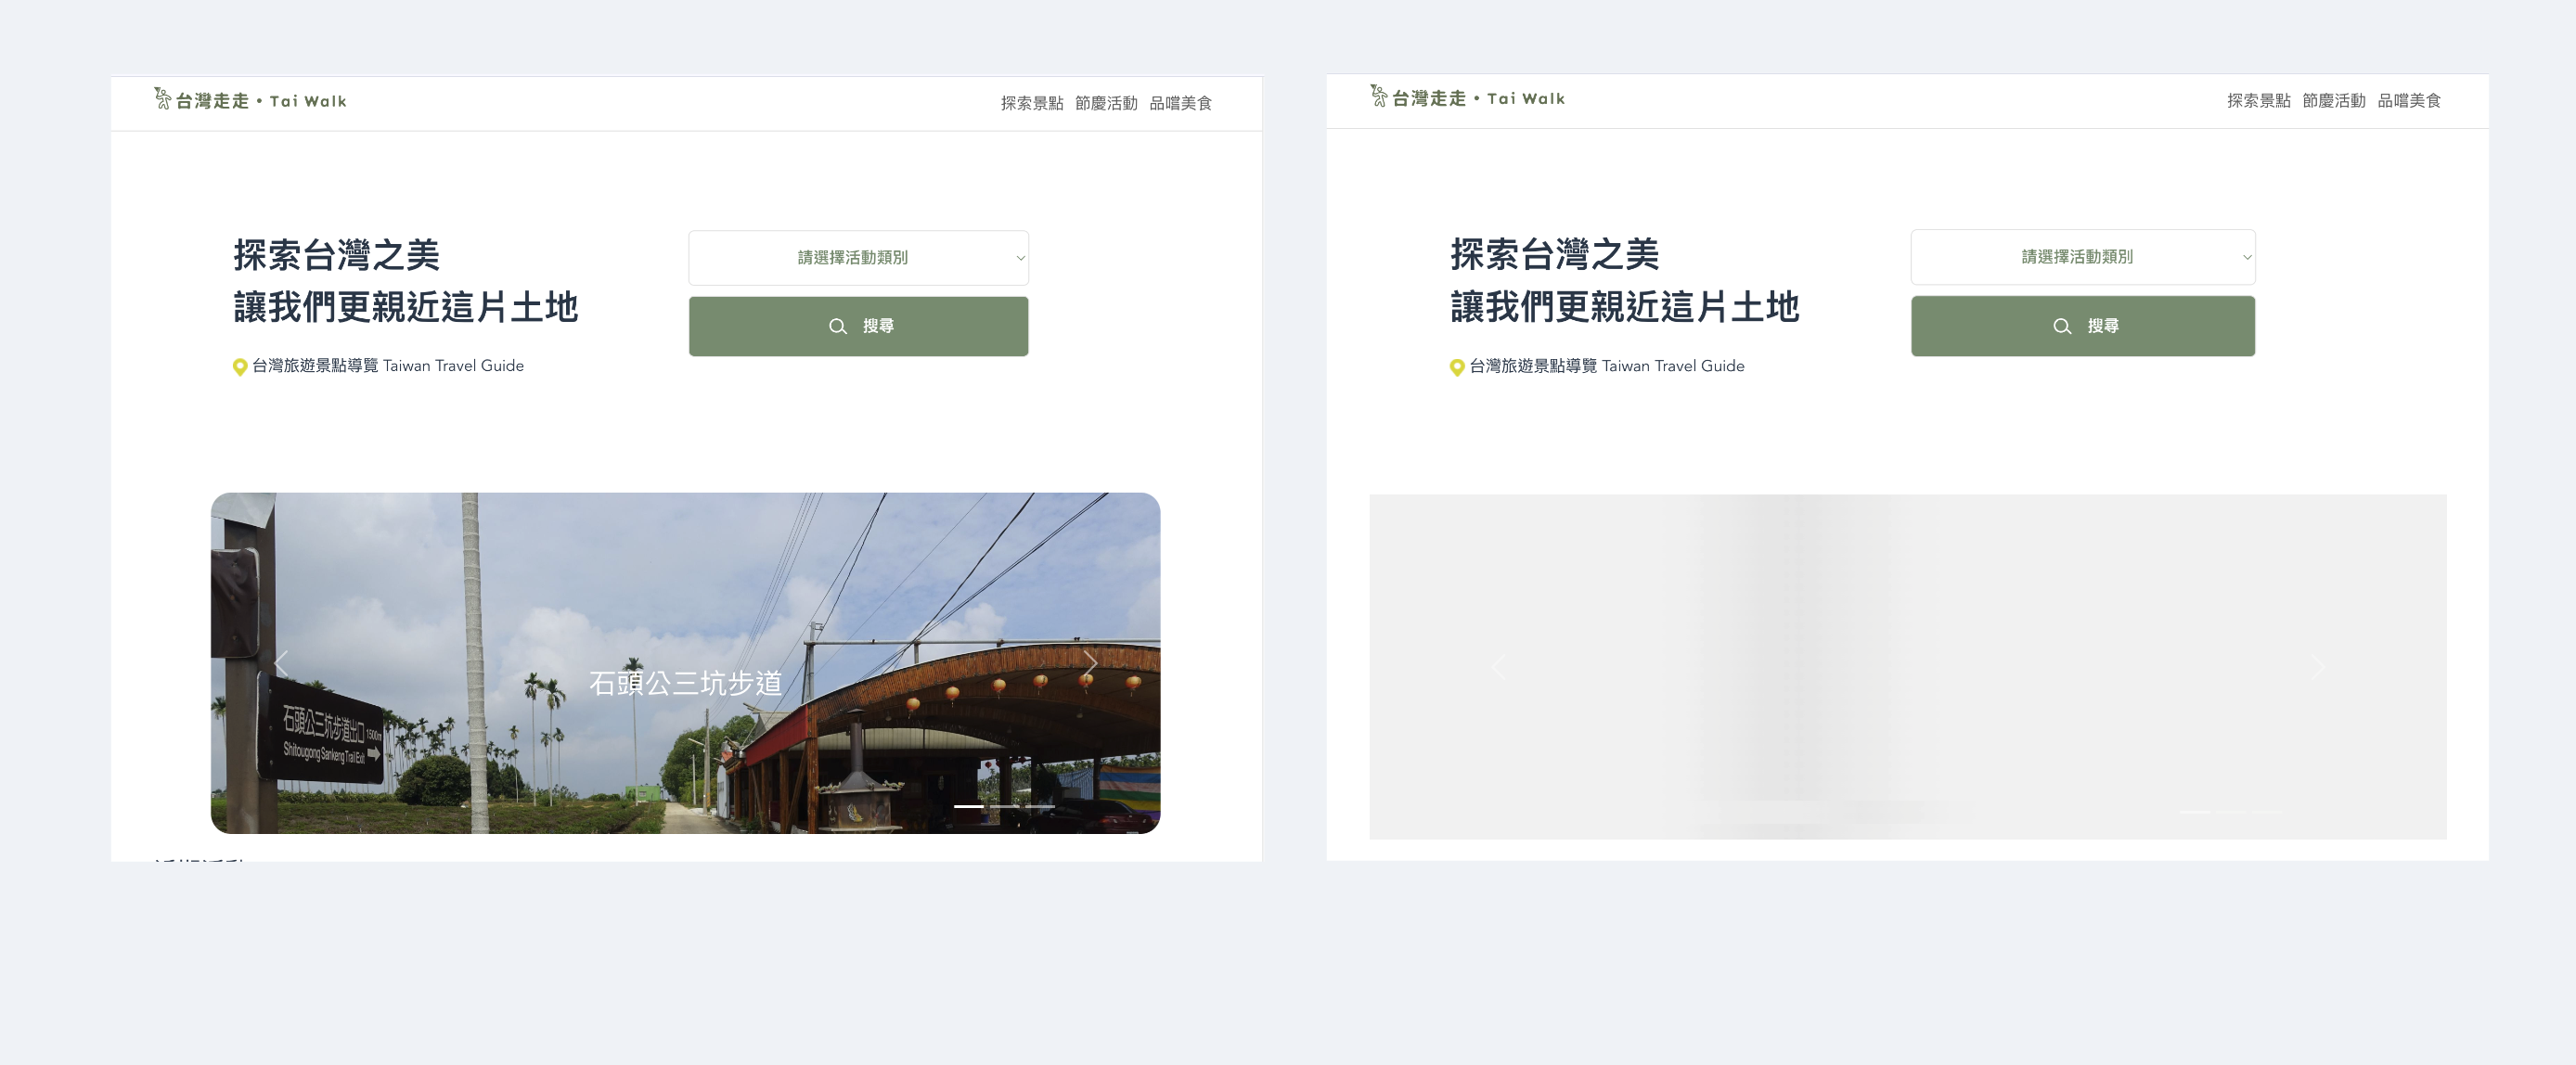Click 石頭公三坑步道 carousel caption

[685, 683]
